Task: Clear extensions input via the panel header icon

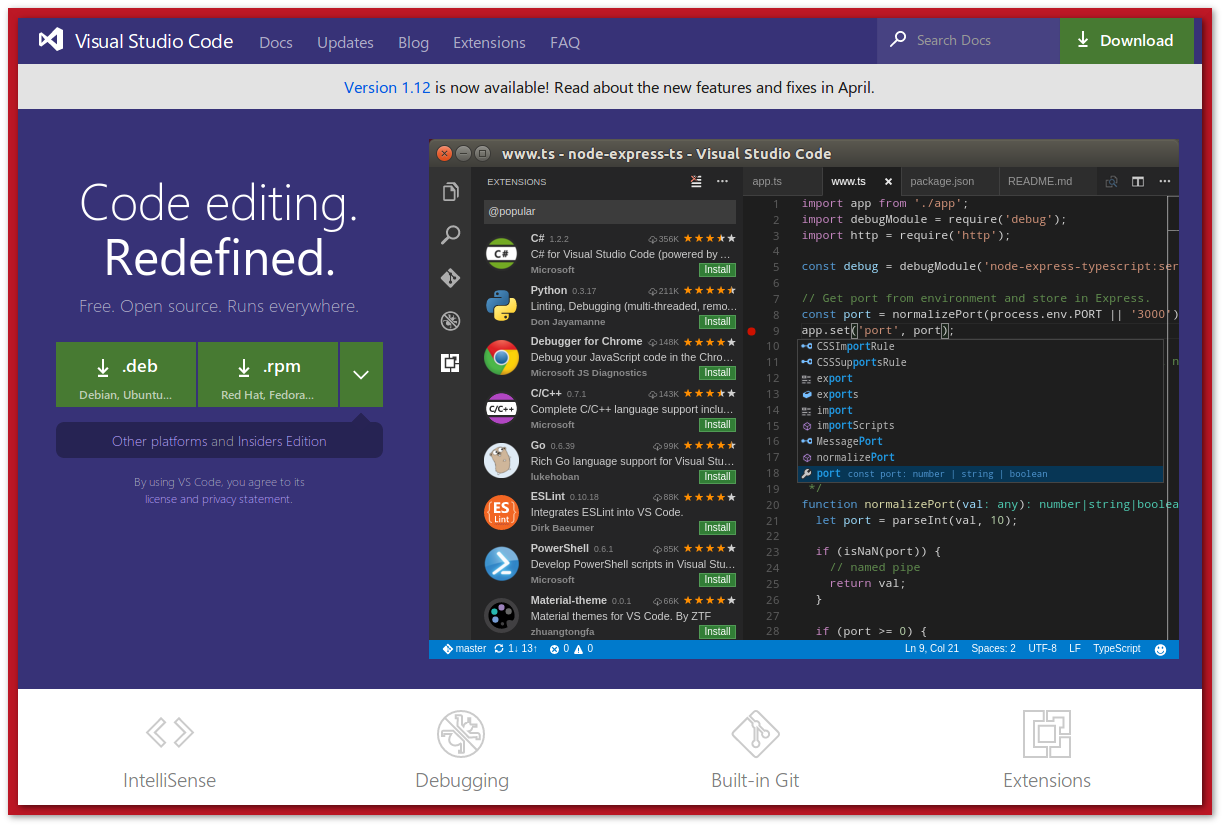Action: click(697, 181)
